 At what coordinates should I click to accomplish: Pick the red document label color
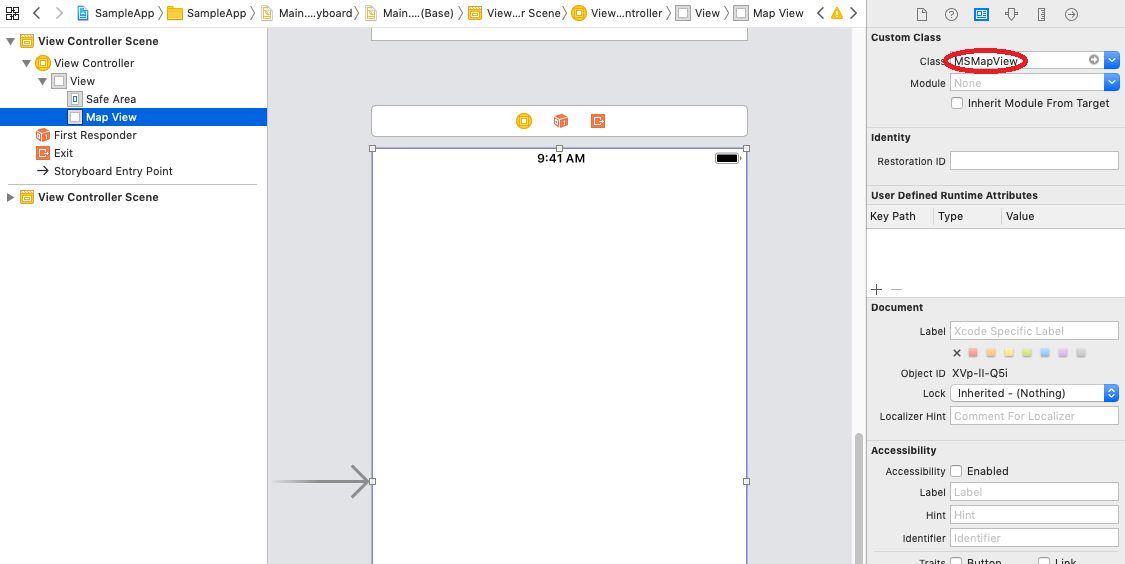click(973, 352)
